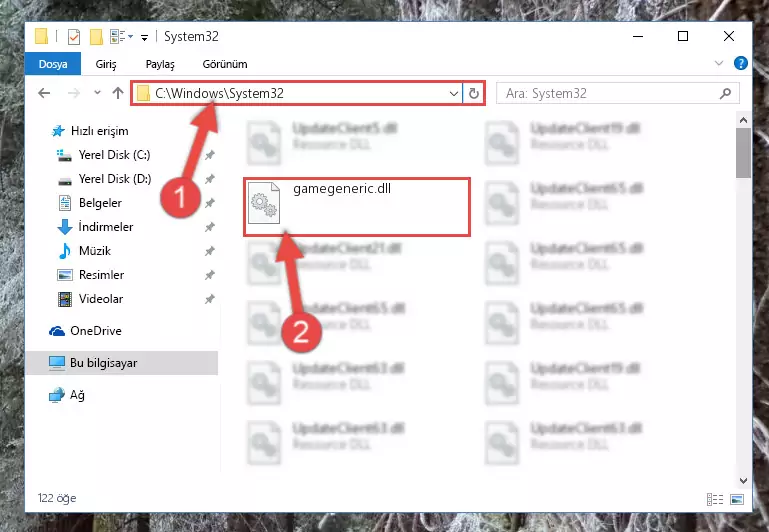
Task: Go back with the left arrow button
Action: (x=44, y=93)
